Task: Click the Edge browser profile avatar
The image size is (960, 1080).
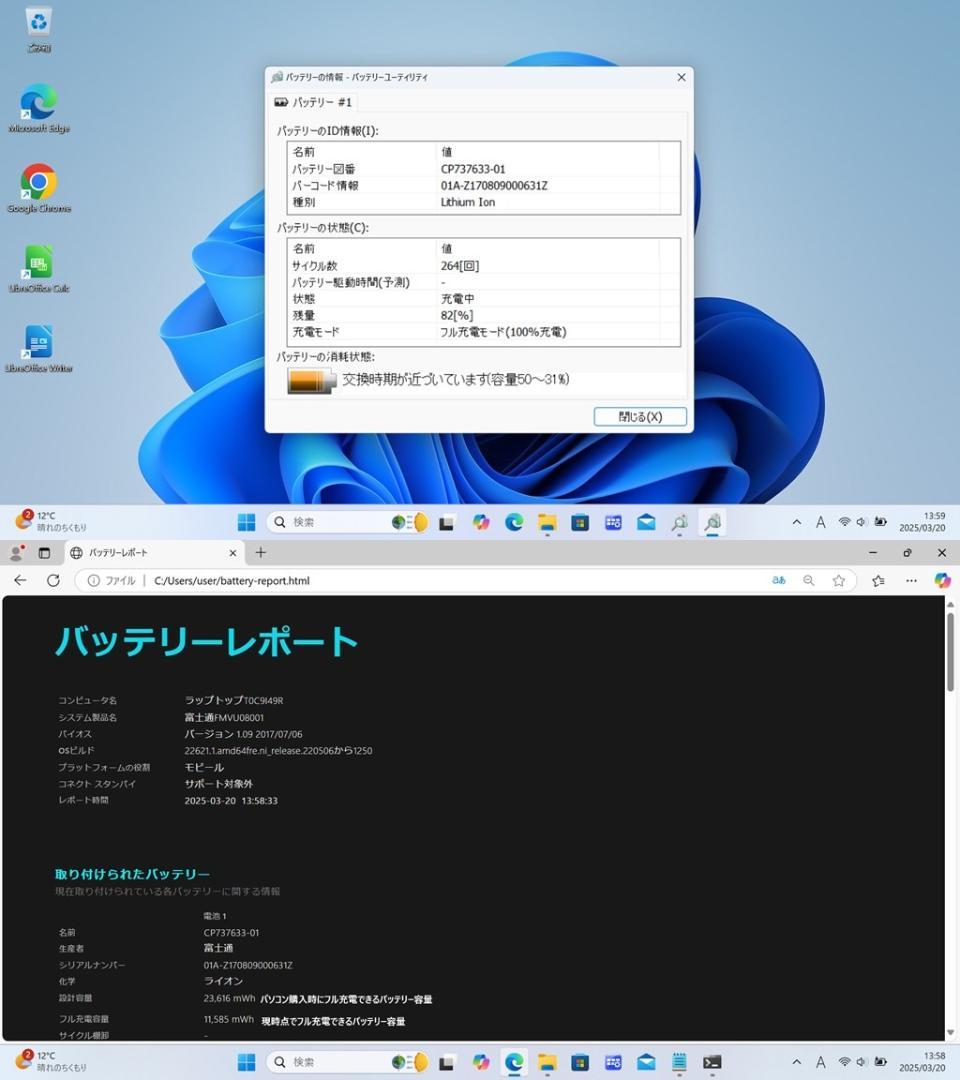Action: pyautogui.click(x=17, y=552)
